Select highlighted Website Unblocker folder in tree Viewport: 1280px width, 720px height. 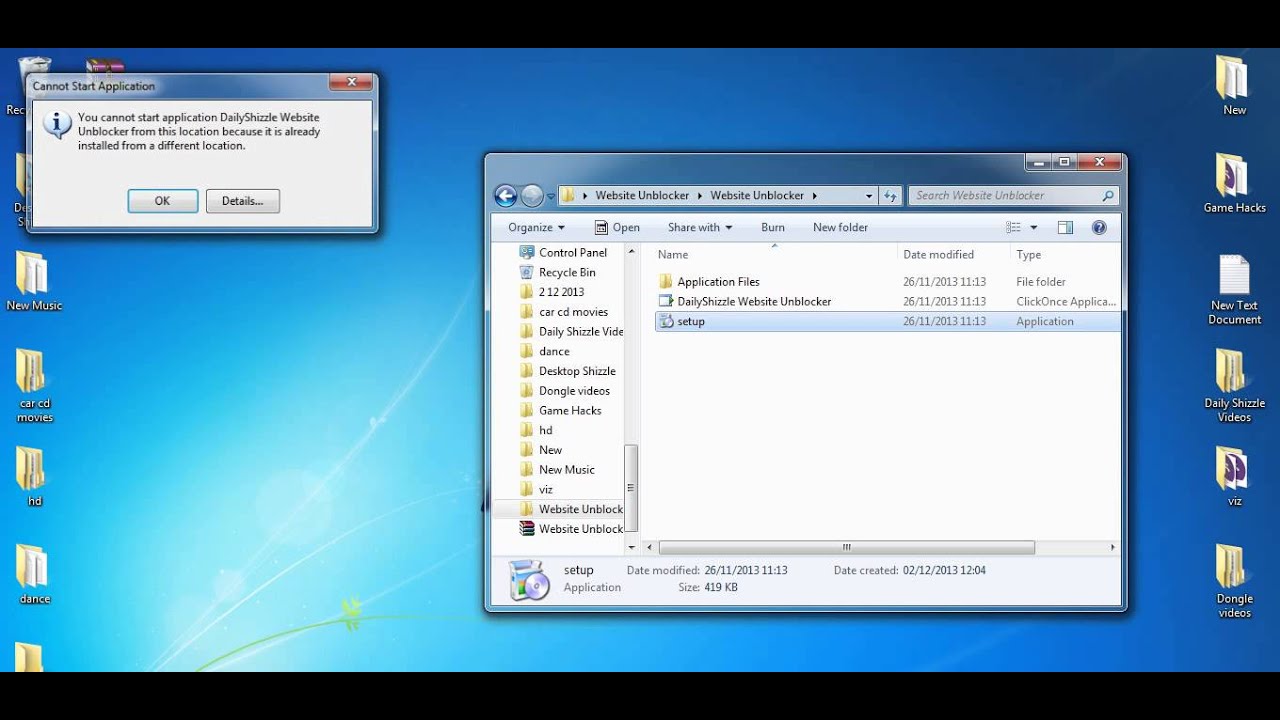pos(580,509)
